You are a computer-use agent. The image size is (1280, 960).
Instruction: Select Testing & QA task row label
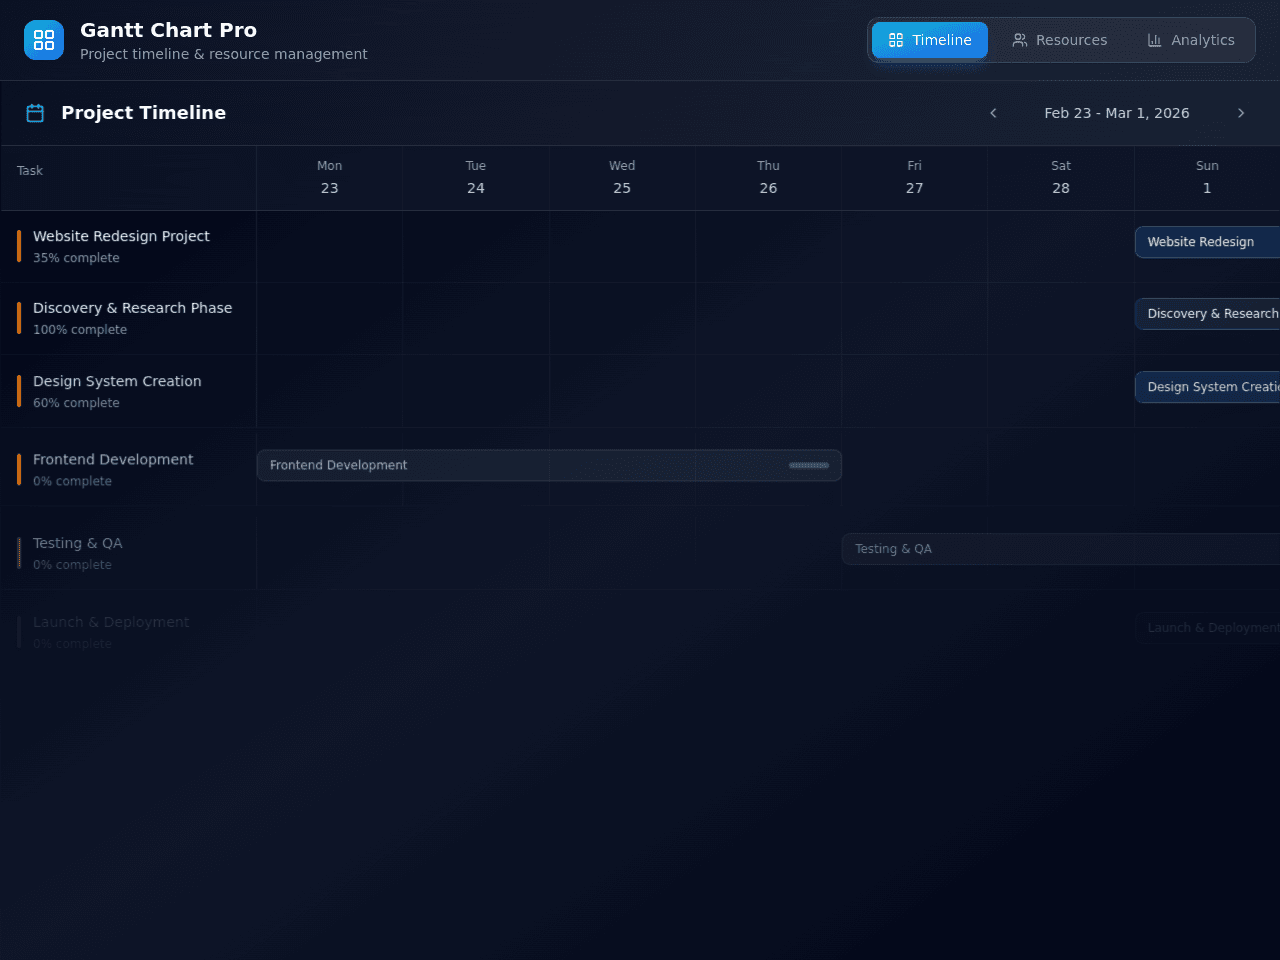tap(77, 543)
